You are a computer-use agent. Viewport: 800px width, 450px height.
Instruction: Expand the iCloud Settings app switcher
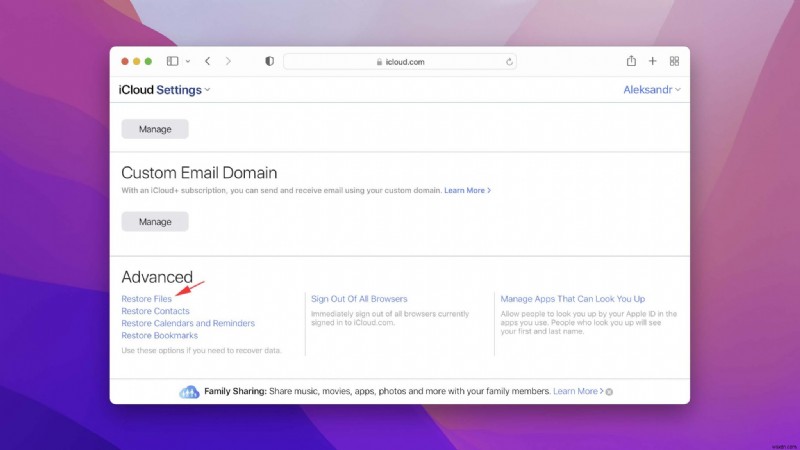[x=164, y=90]
